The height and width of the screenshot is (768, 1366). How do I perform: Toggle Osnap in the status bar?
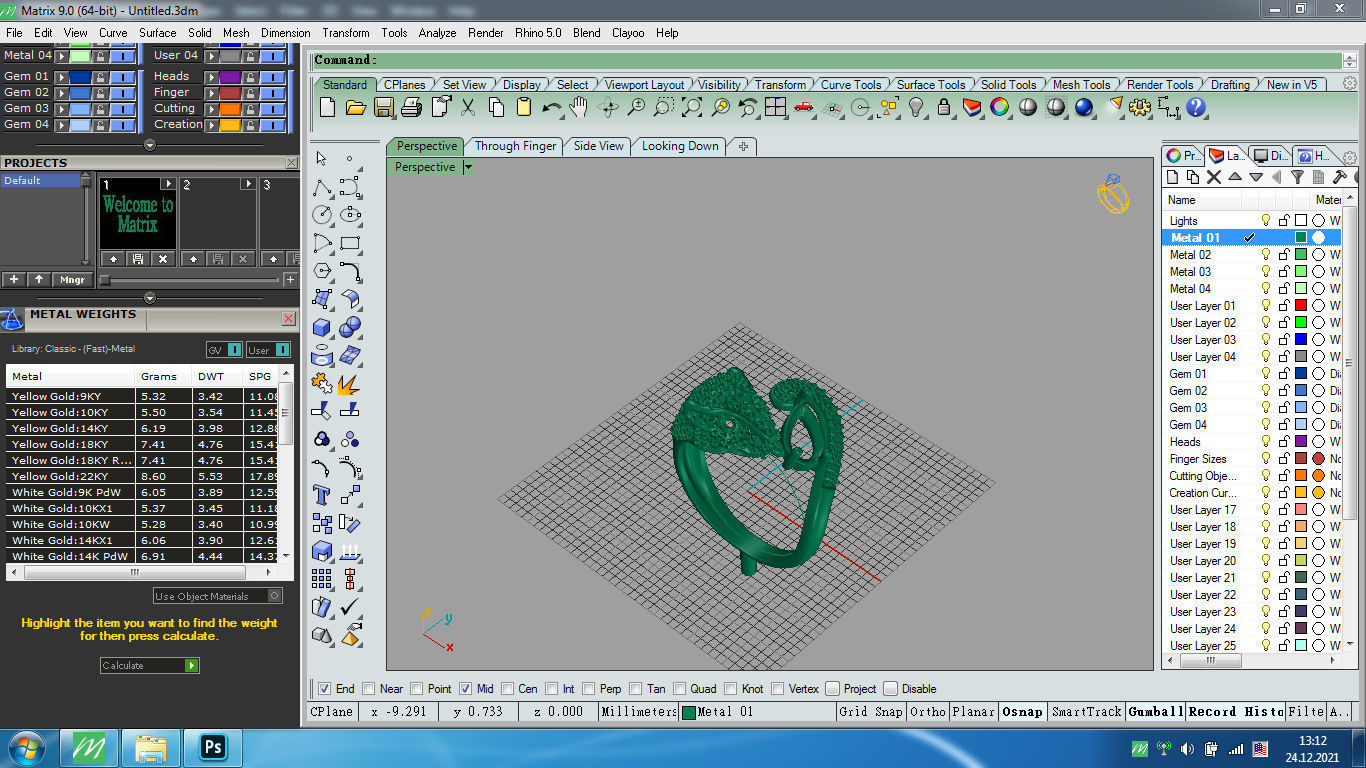tap(1022, 712)
